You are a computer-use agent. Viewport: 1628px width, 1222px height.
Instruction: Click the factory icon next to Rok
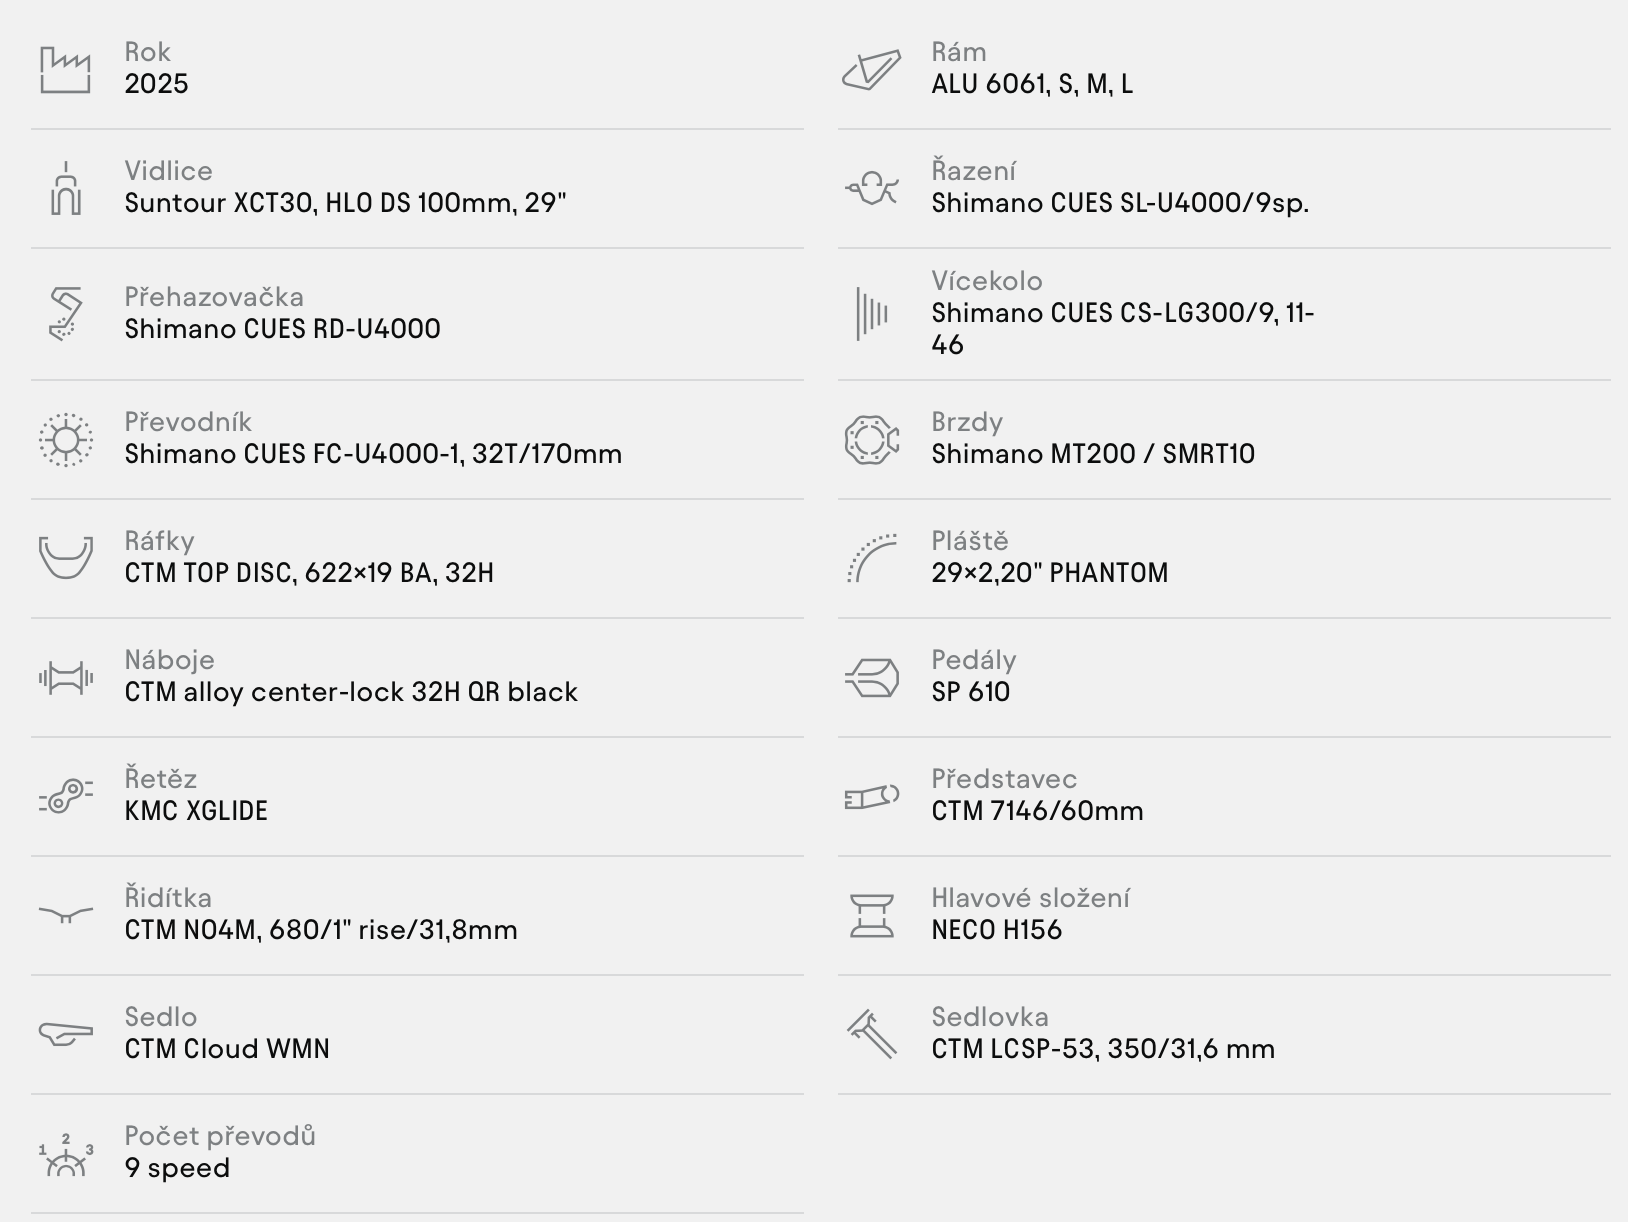(66, 69)
